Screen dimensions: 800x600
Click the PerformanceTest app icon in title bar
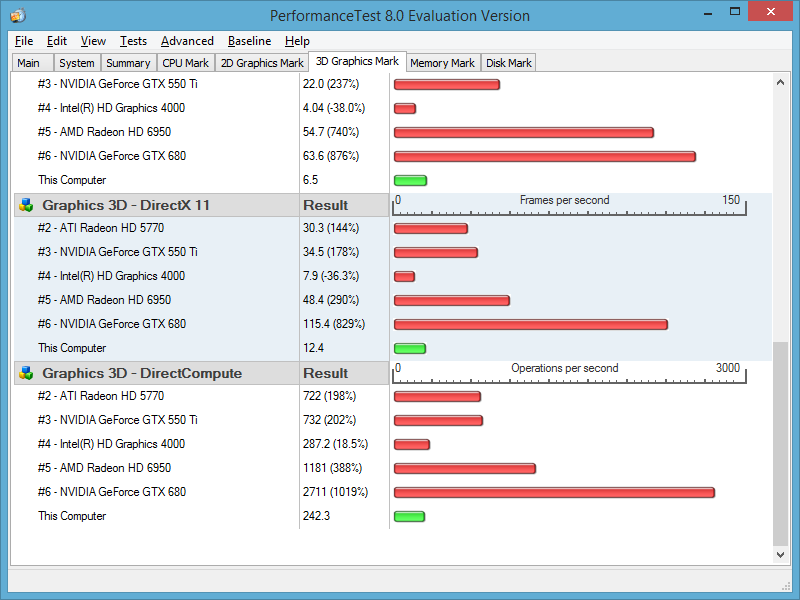click(18, 15)
